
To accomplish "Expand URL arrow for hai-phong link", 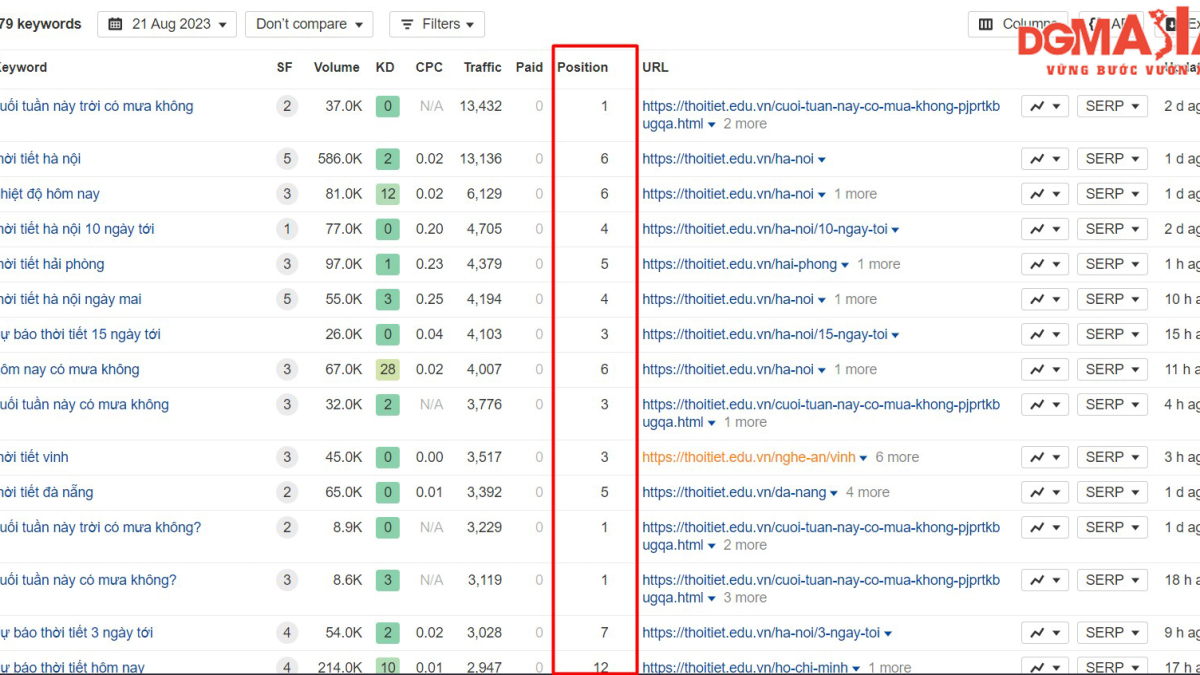I will (845, 265).
